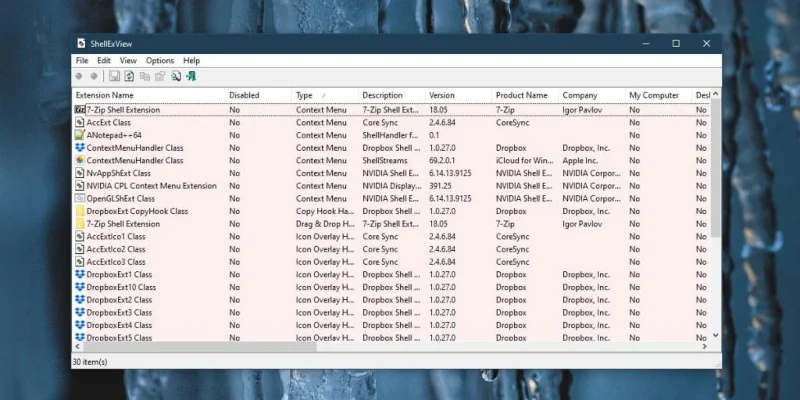
Task: Click the icon of the AccExt Class row
Action: (80, 122)
